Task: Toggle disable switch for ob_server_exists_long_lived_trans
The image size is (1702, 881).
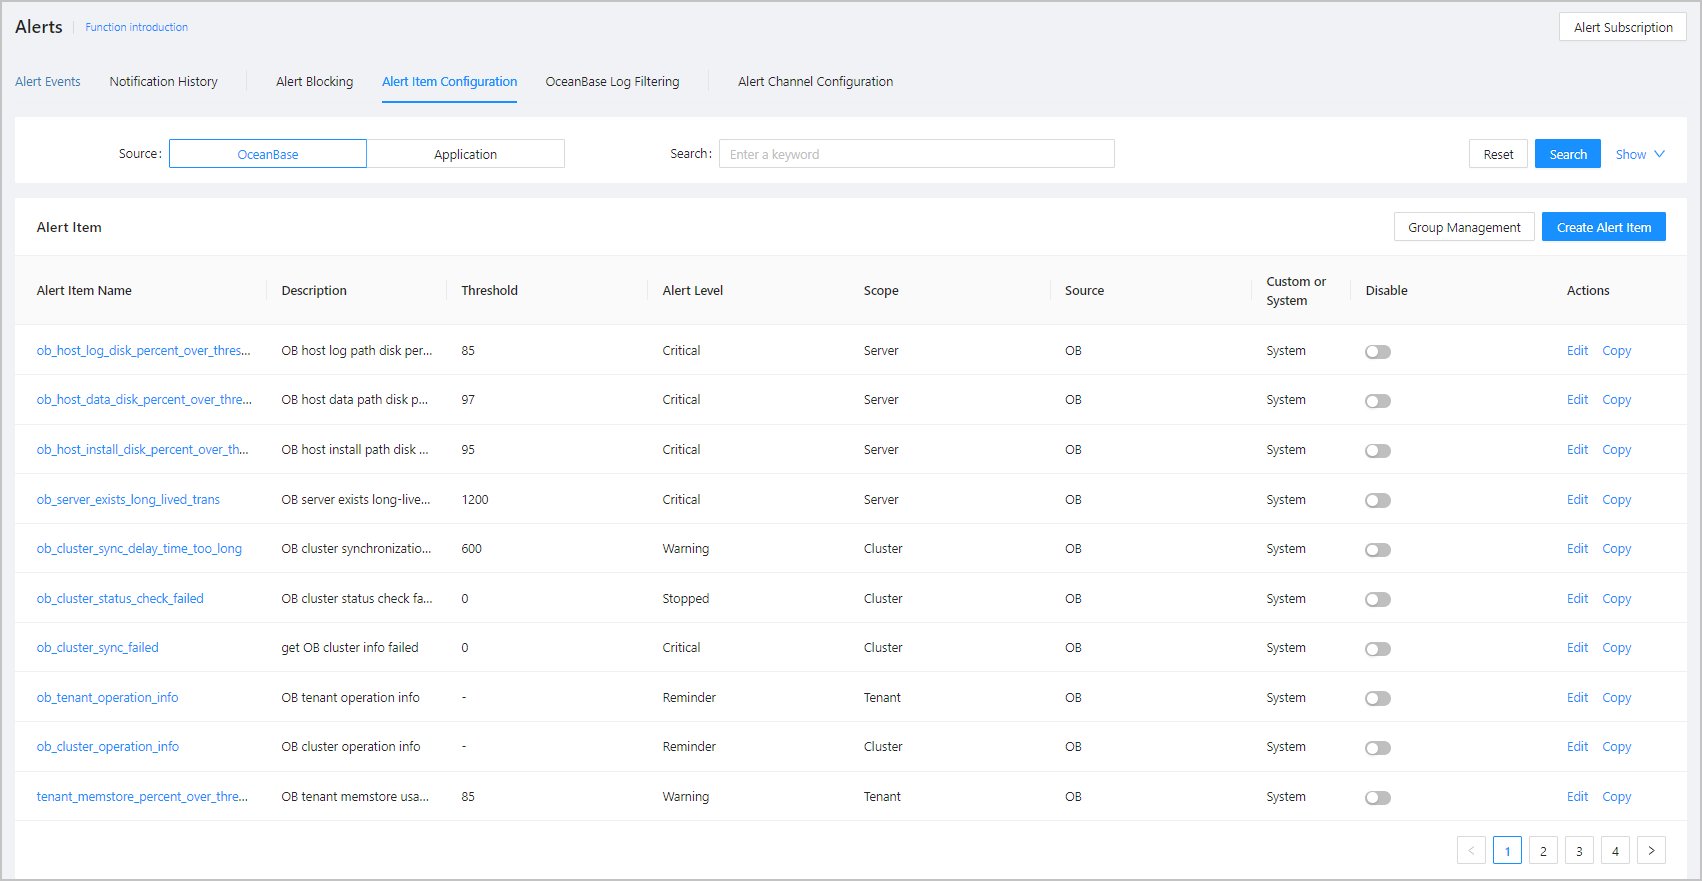Action: (x=1378, y=500)
